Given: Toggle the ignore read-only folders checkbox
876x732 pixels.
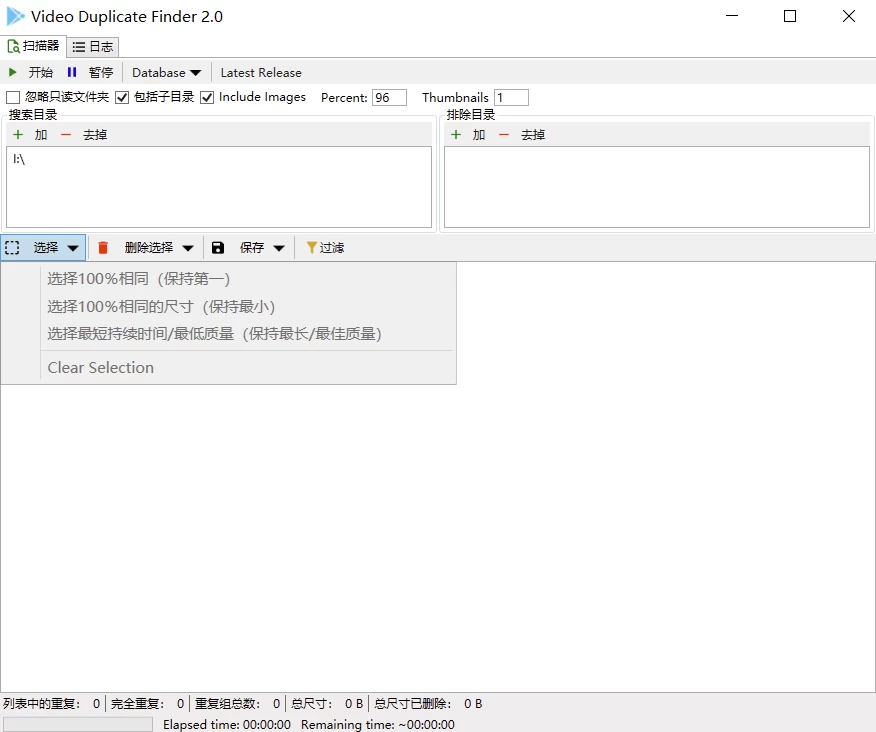Looking at the screenshot, I should click(x=13, y=98).
